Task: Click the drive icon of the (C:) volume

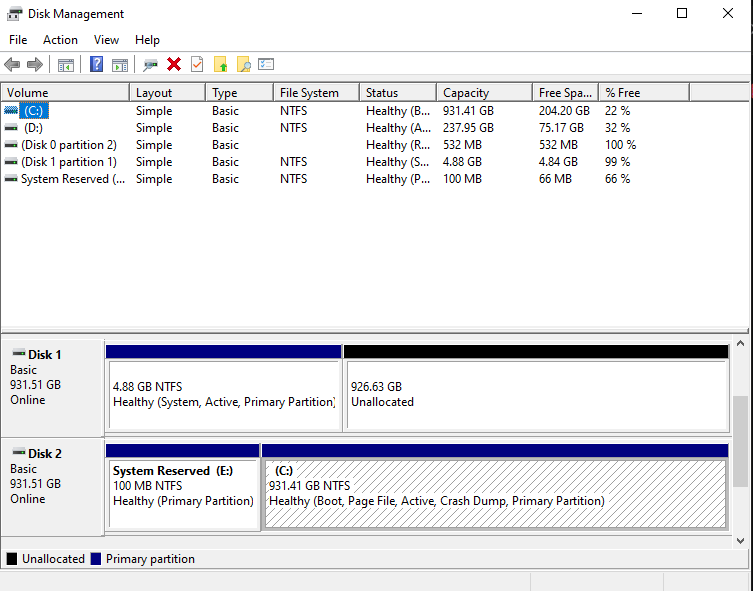Action: coord(11,111)
